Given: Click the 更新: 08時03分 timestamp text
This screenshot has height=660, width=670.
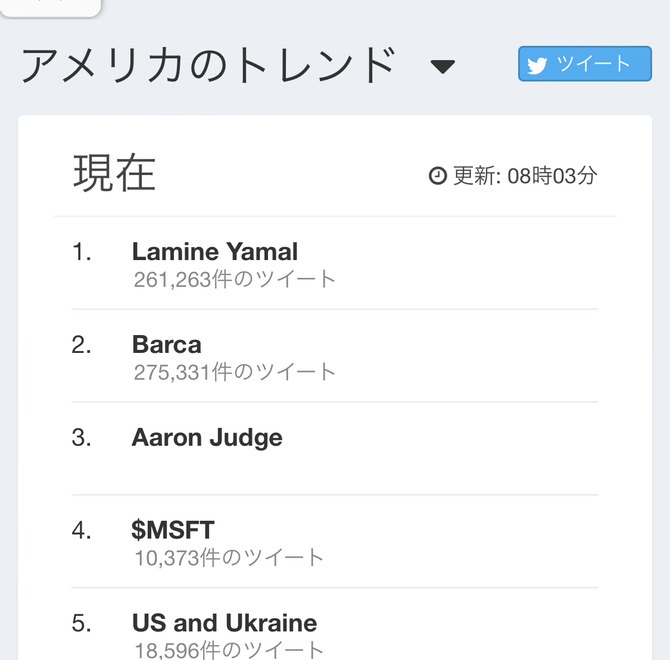Looking at the screenshot, I should (x=525, y=176).
